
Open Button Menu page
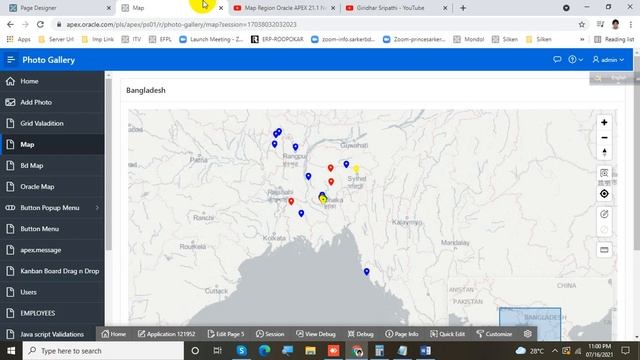pos(52,229)
